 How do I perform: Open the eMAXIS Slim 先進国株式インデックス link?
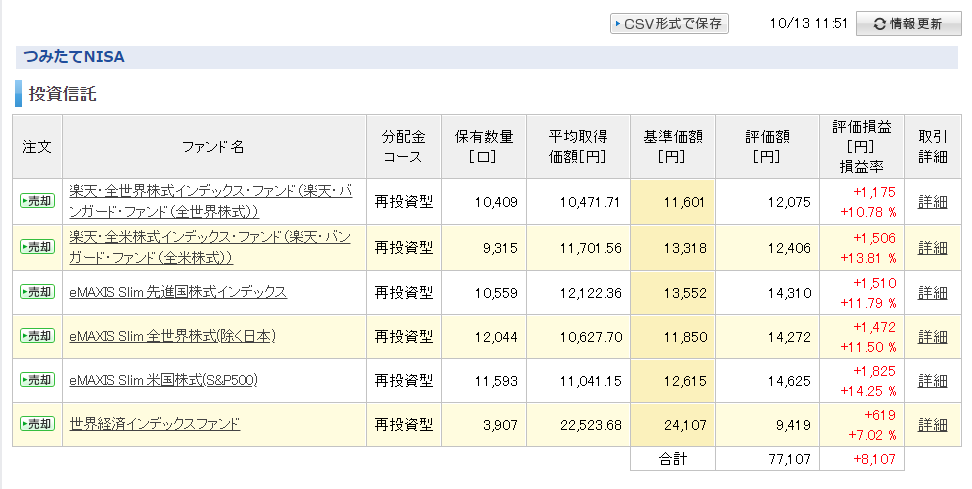[x=178, y=292]
